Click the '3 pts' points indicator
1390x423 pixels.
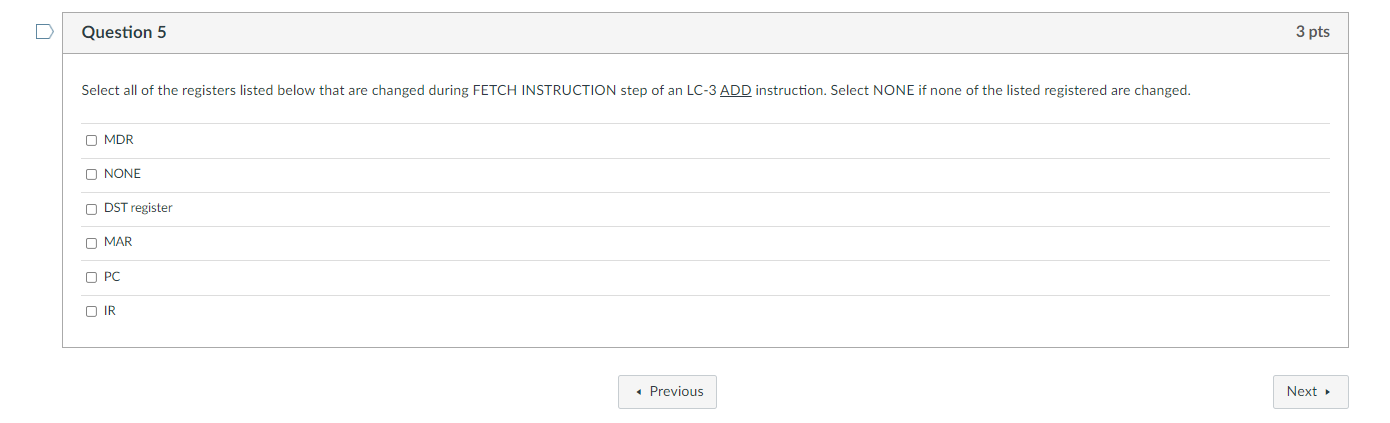[1312, 32]
